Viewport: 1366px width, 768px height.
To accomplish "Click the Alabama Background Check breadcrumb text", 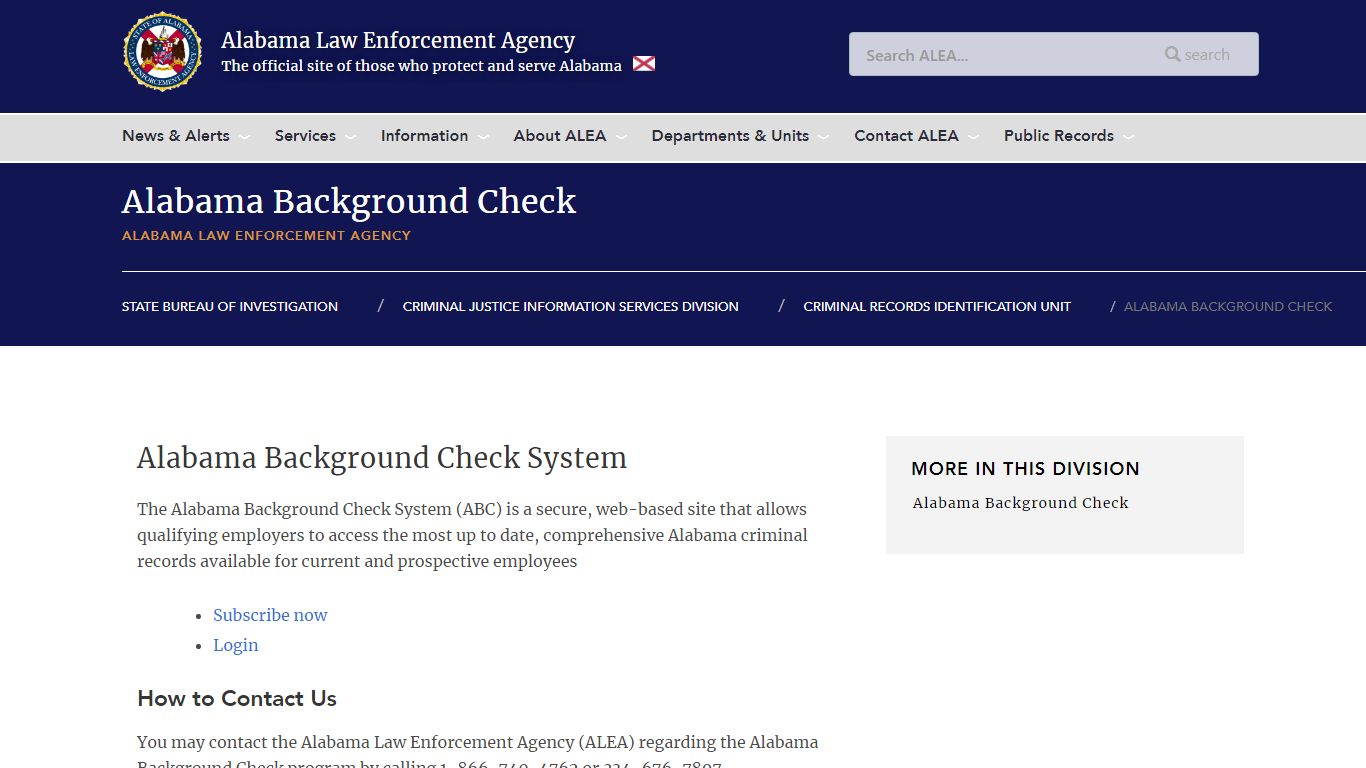I will (1228, 307).
